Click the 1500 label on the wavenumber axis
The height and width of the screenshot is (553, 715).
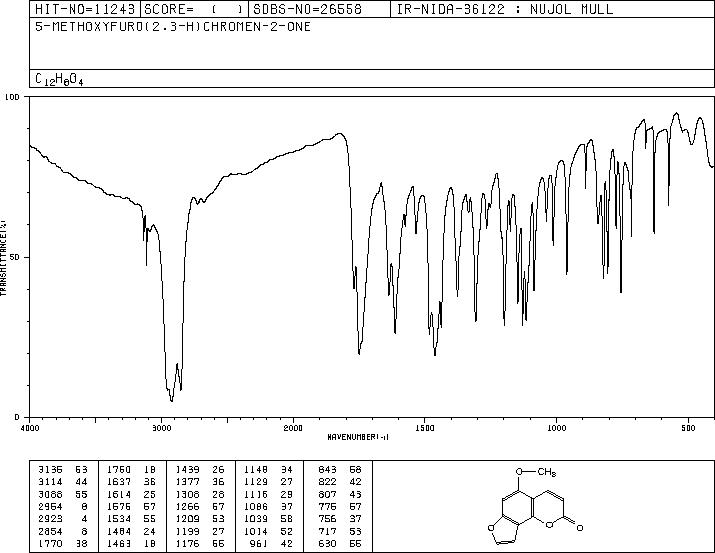click(425, 428)
